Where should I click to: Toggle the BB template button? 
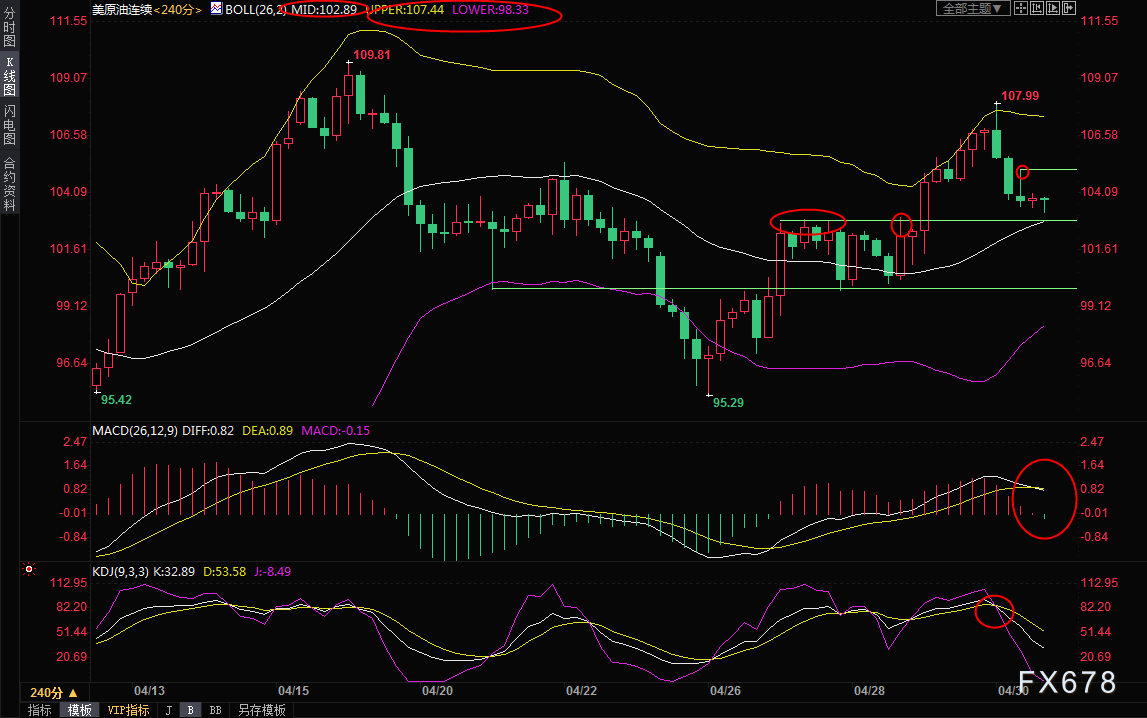pyautogui.click(x=215, y=710)
